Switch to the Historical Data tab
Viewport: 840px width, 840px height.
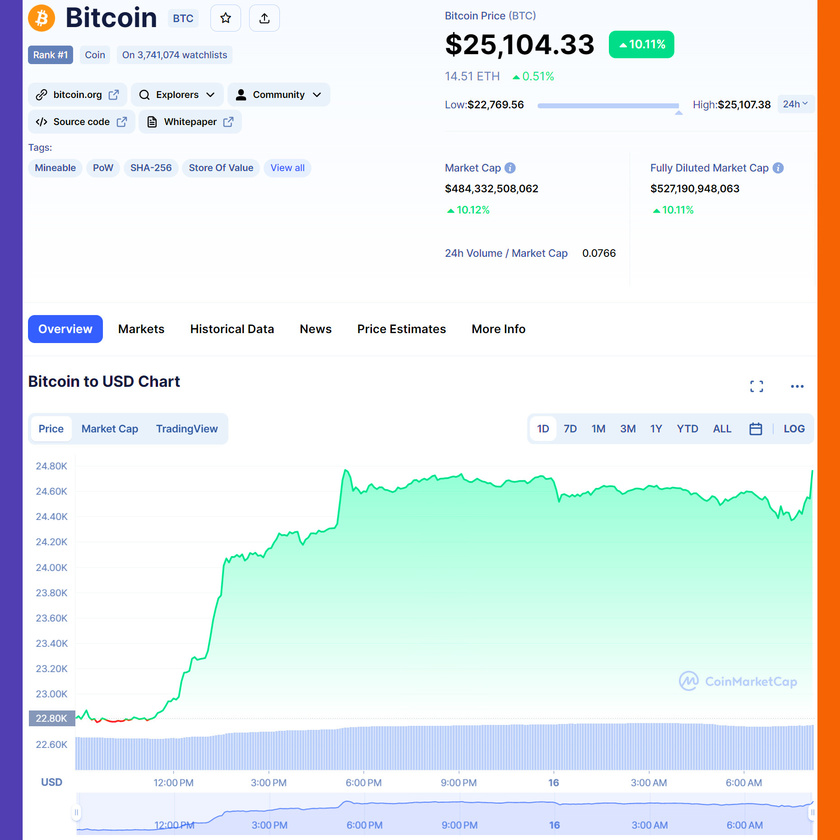[232, 329]
